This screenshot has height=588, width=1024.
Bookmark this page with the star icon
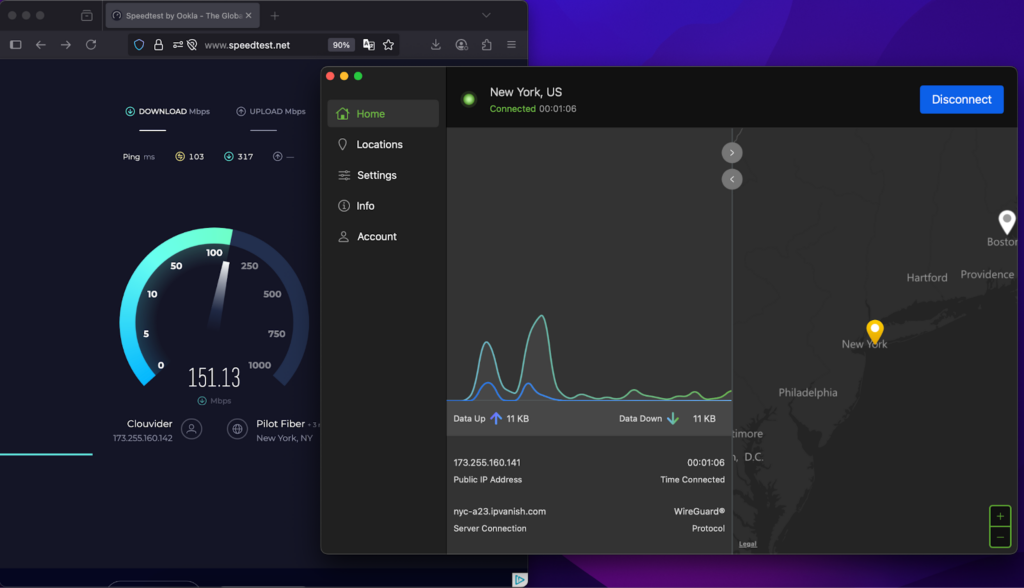(389, 44)
